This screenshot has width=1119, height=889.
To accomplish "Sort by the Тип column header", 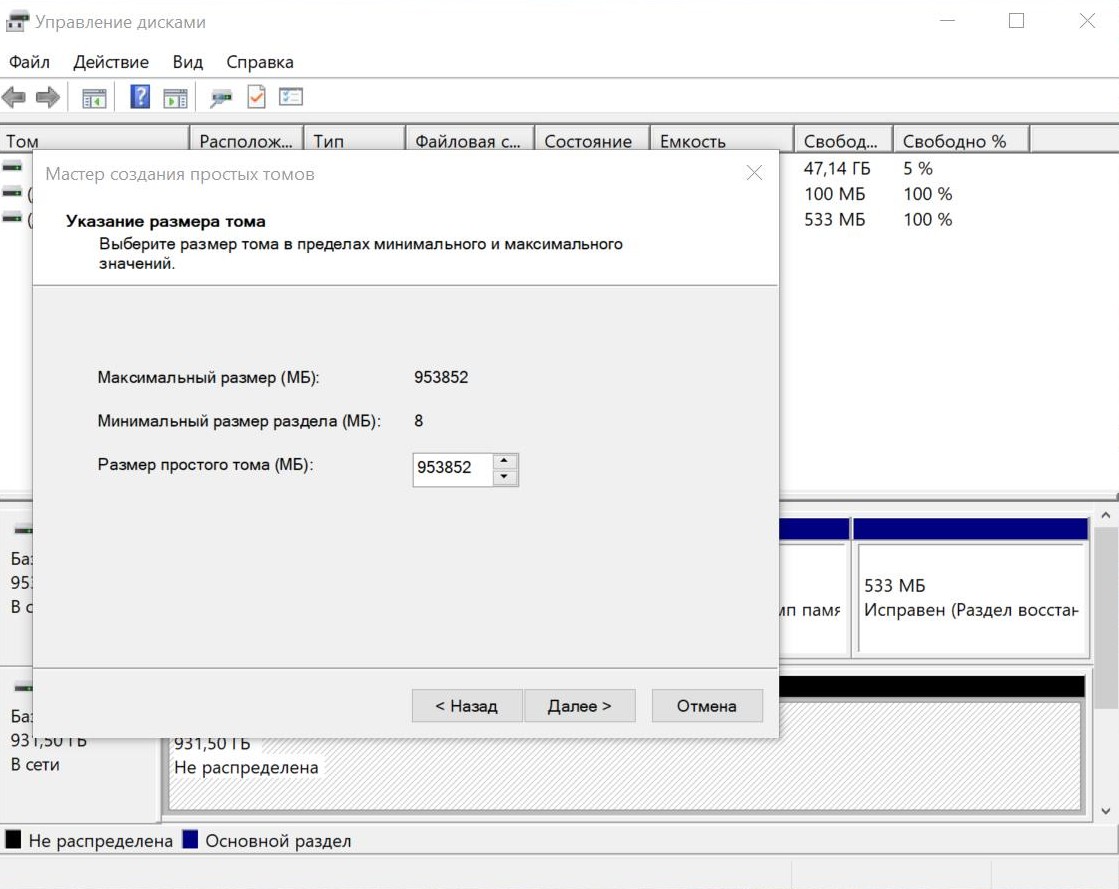I will coord(355,141).
